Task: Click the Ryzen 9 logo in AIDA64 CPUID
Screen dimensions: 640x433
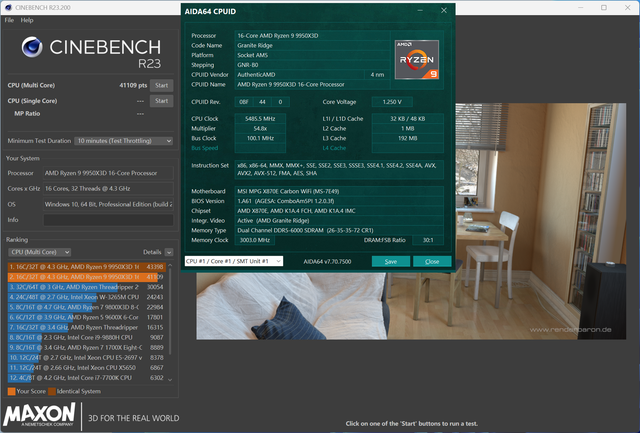Action: pyautogui.click(x=417, y=60)
